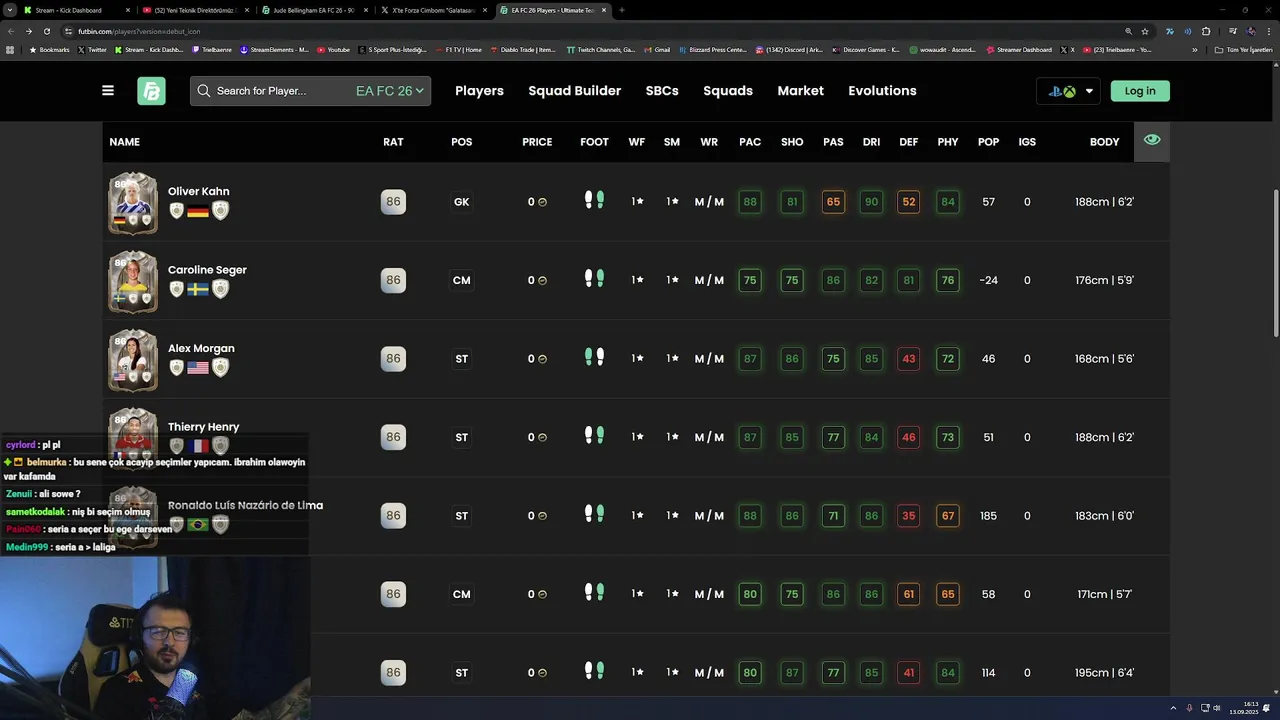Click the USA flag under Alex Morgan
Viewport: 1280px width, 720px height.
tap(198, 367)
